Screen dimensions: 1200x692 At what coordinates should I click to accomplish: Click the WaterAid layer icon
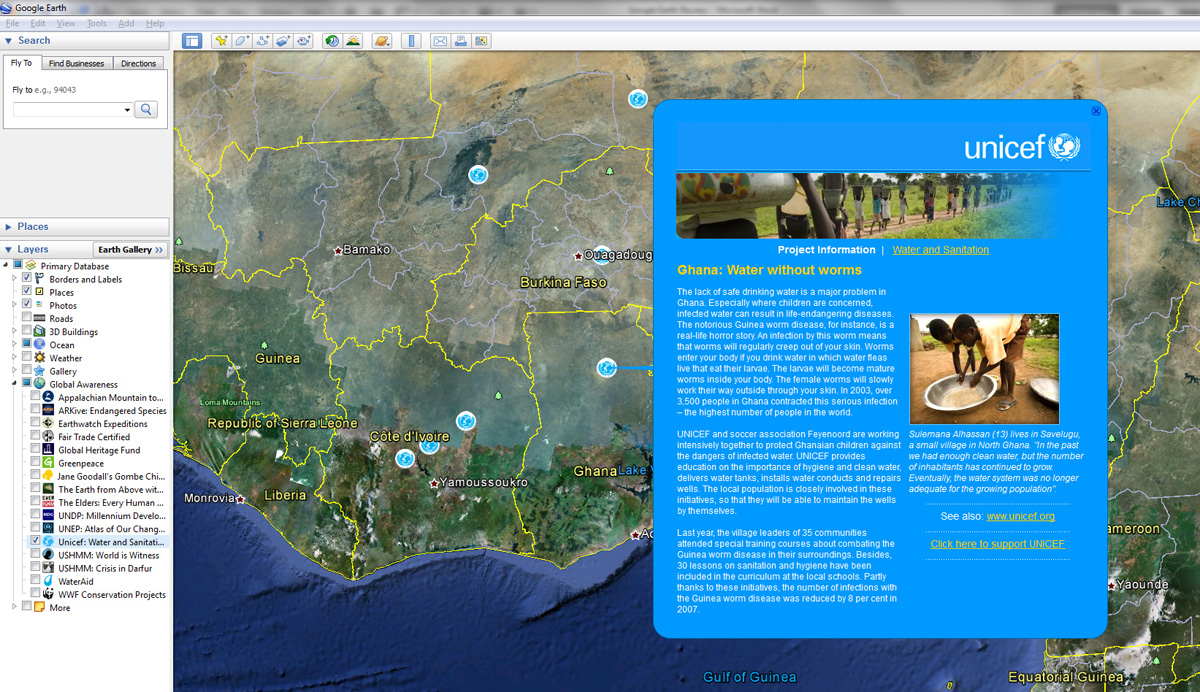tap(49, 581)
